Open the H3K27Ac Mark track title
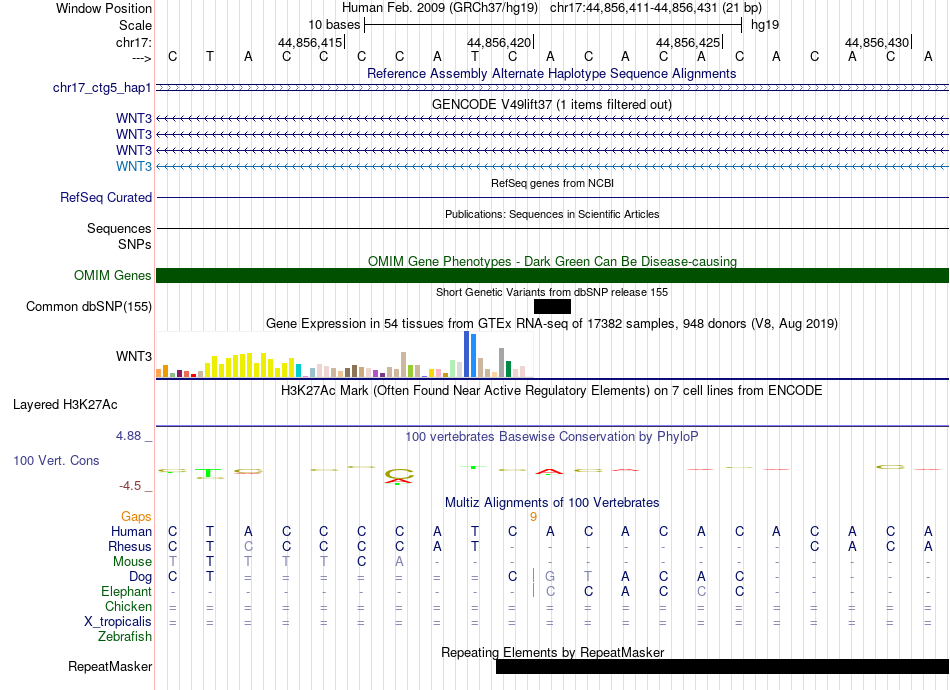The height and width of the screenshot is (690, 950). (x=551, y=391)
